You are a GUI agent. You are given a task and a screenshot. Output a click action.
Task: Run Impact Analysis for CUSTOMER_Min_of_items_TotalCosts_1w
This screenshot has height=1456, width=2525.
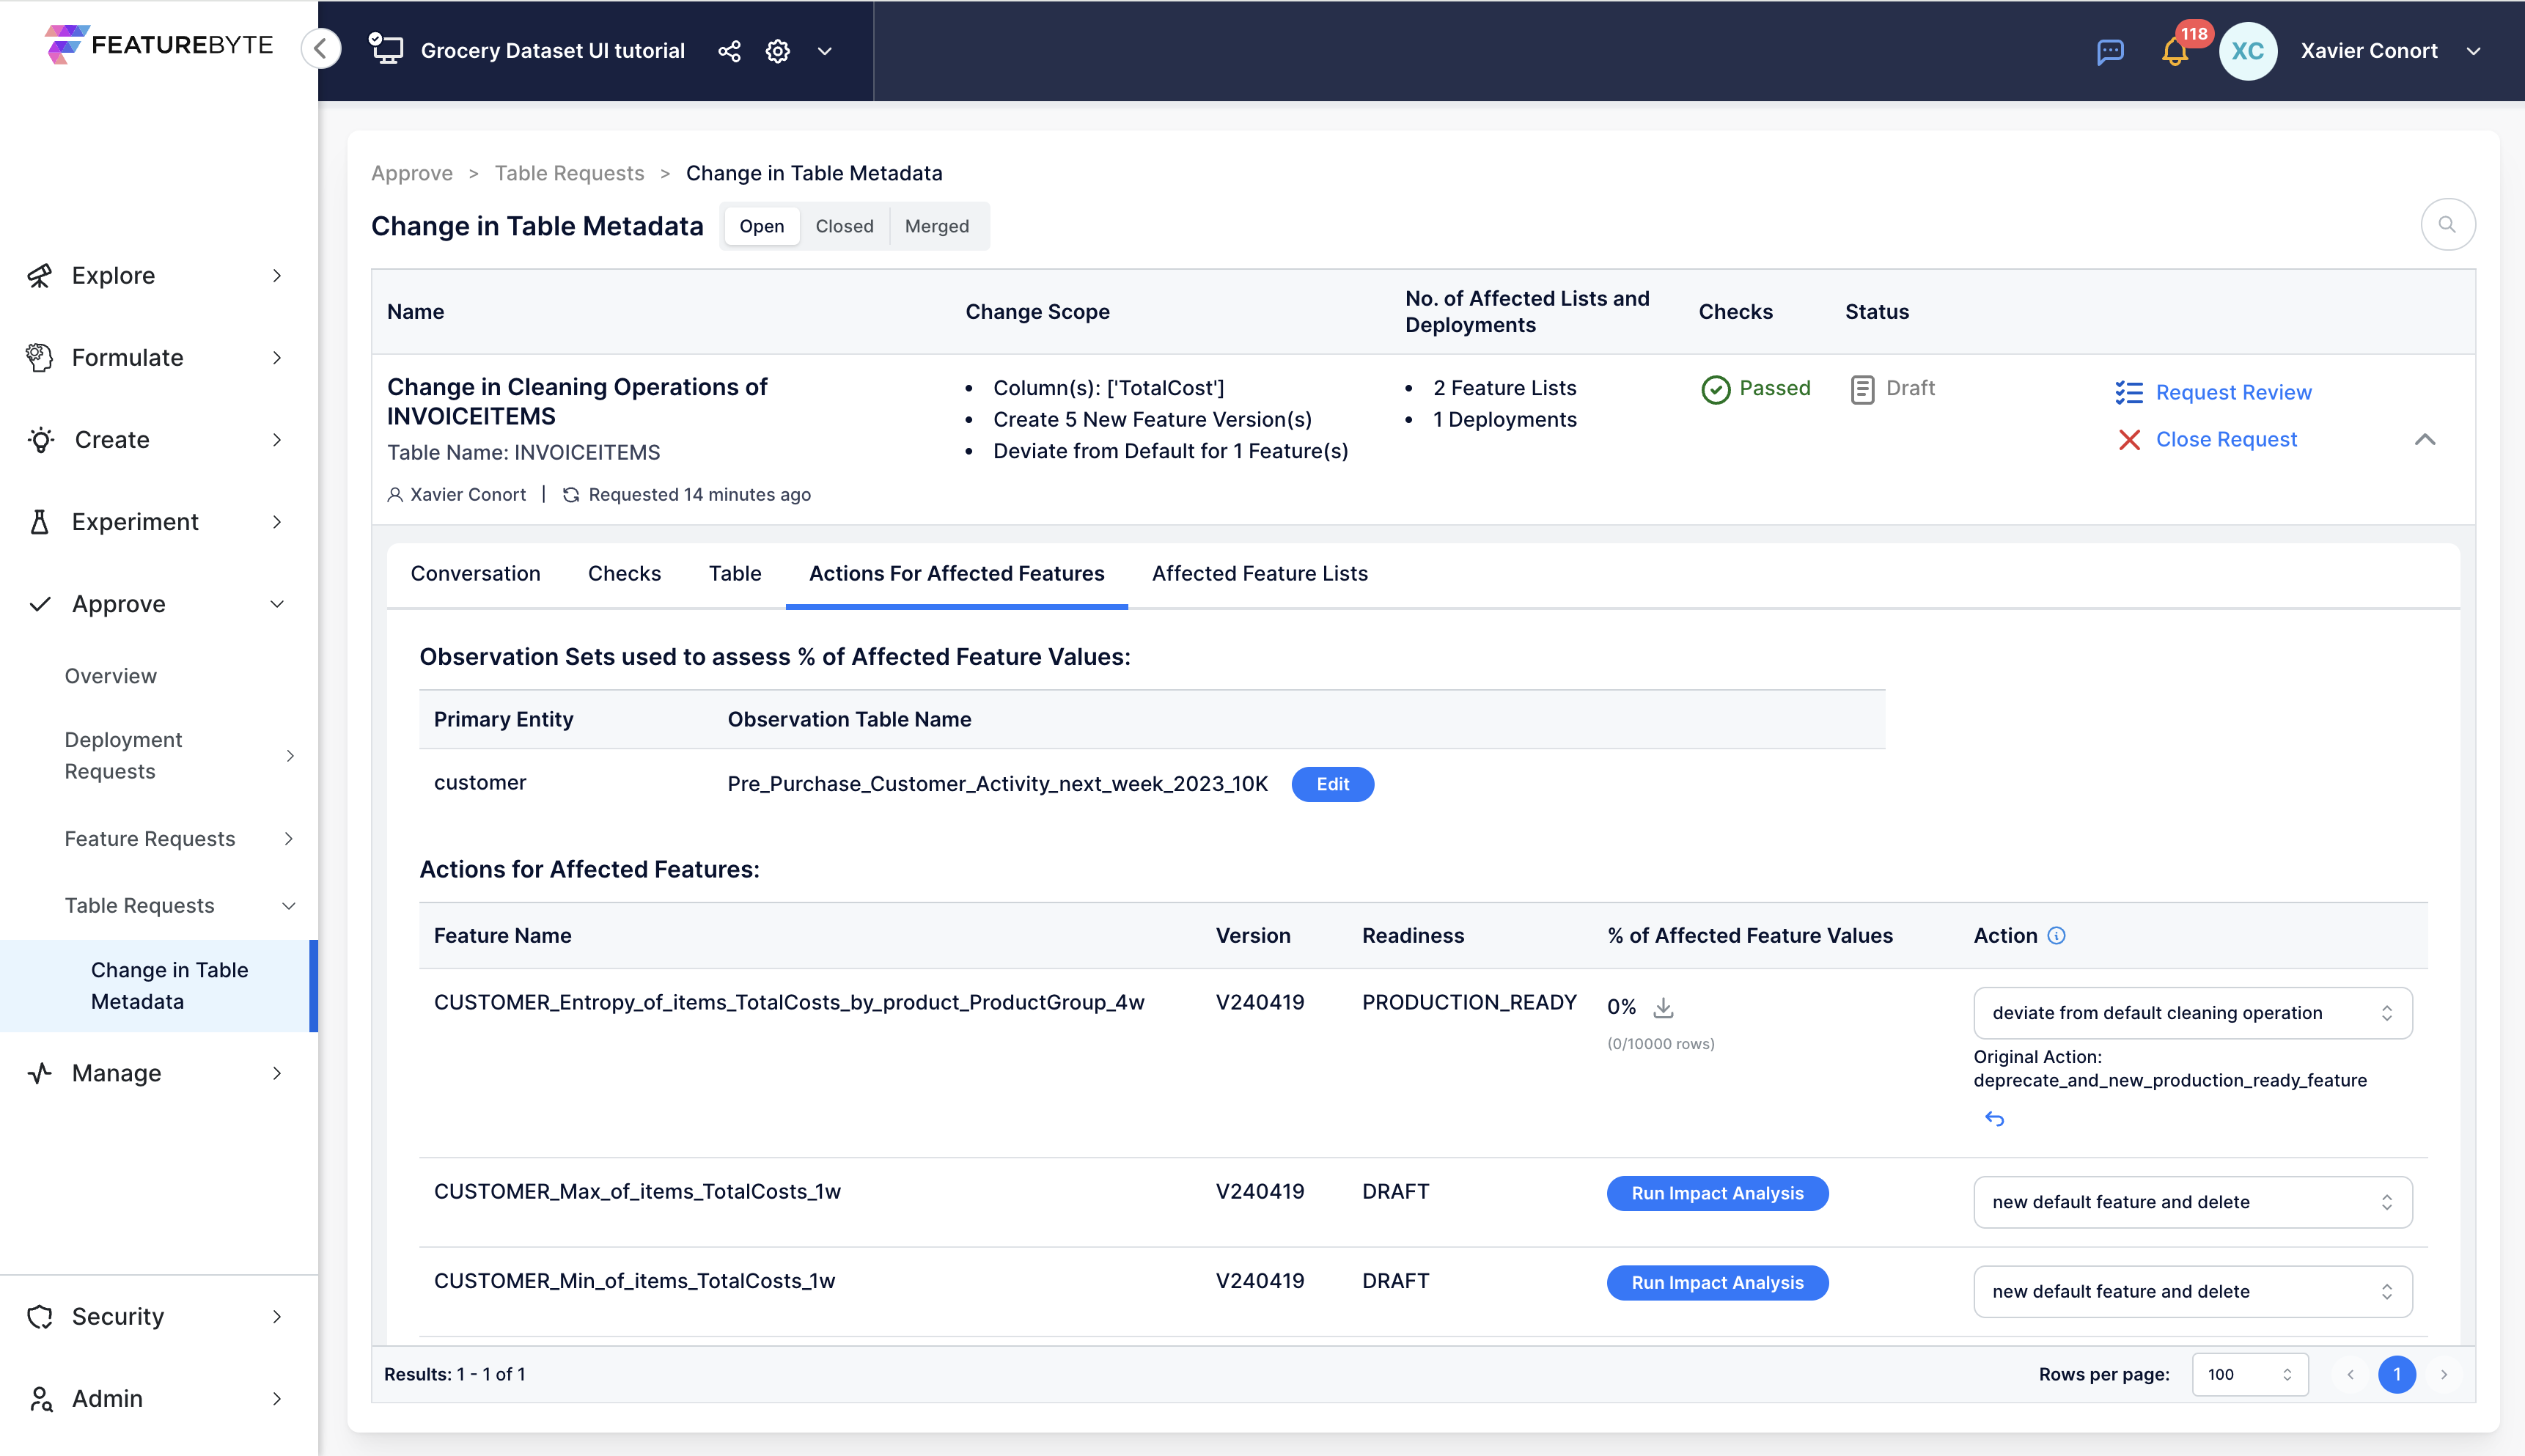[x=1717, y=1282]
